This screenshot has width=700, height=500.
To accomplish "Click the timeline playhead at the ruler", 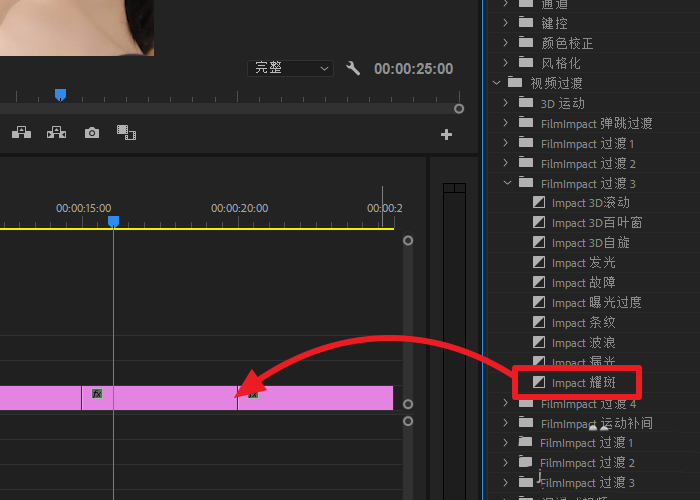I will point(113,221).
